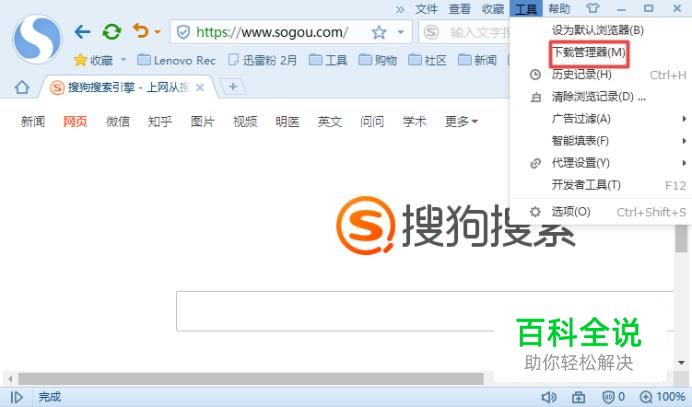
Task: Click the vertical scrollbar down arrow
Action: [x=681, y=363]
